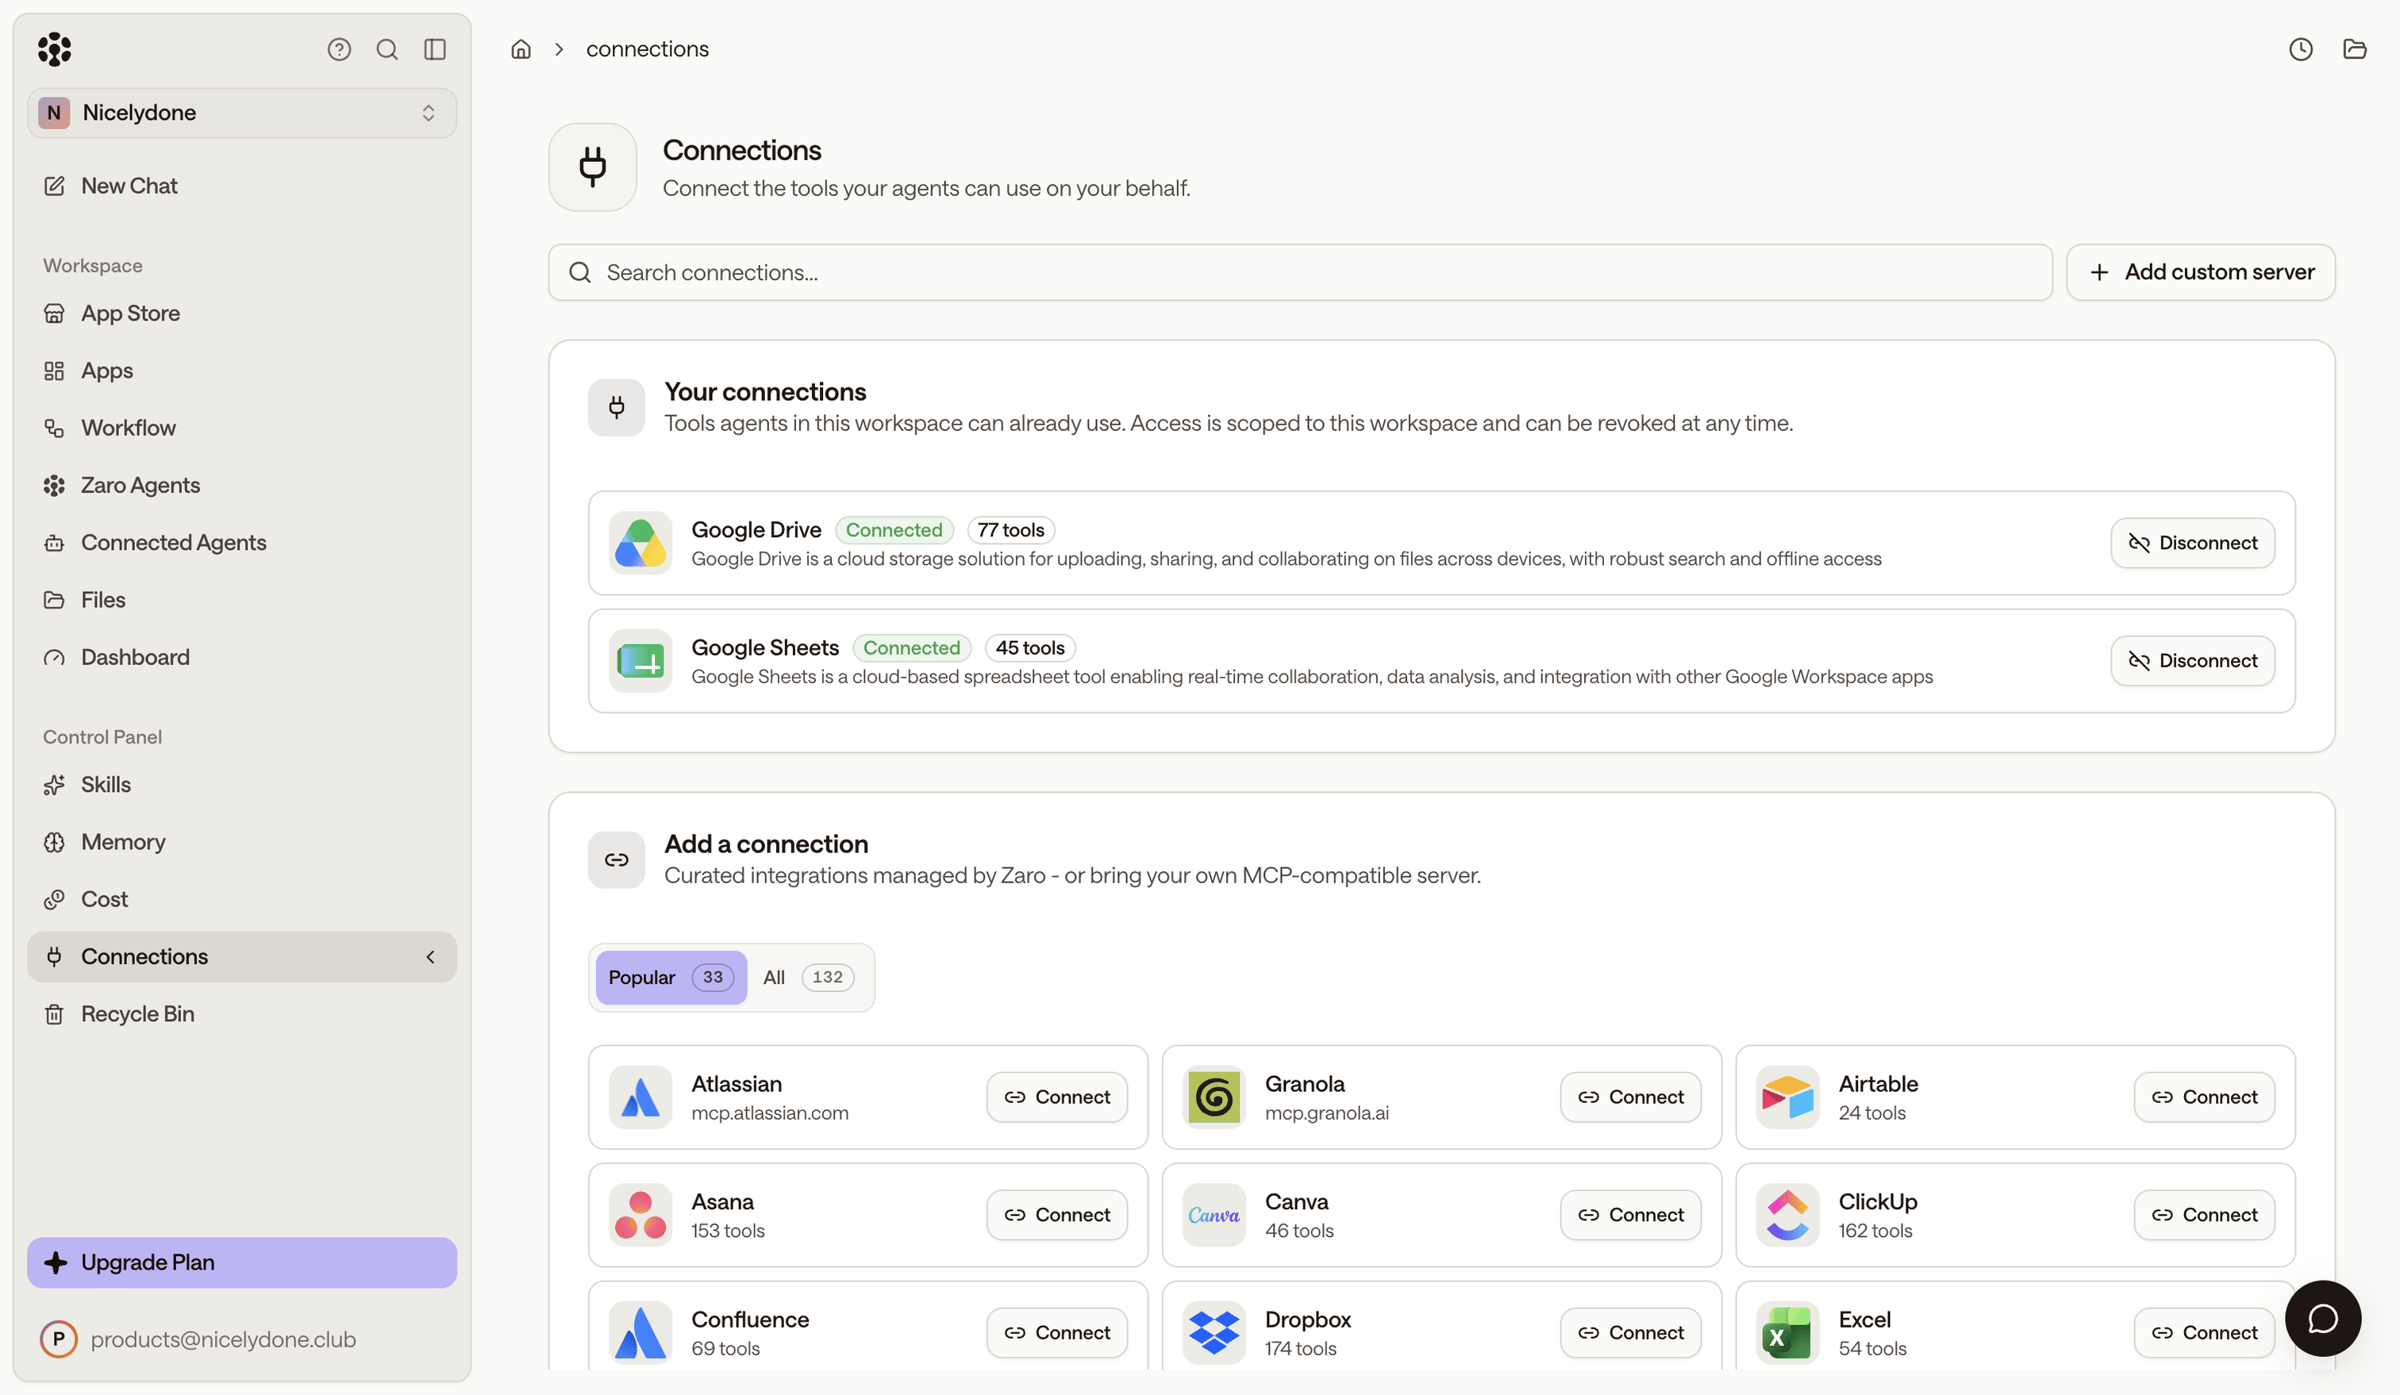Image resolution: width=2400 pixels, height=1395 pixels.
Task: Collapse the Connections sidebar chevron
Action: tap(431, 957)
